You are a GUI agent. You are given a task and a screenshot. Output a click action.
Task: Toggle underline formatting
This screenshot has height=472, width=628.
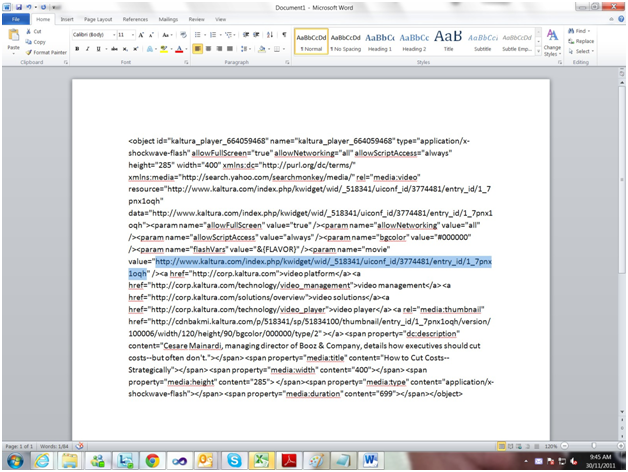(x=100, y=47)
